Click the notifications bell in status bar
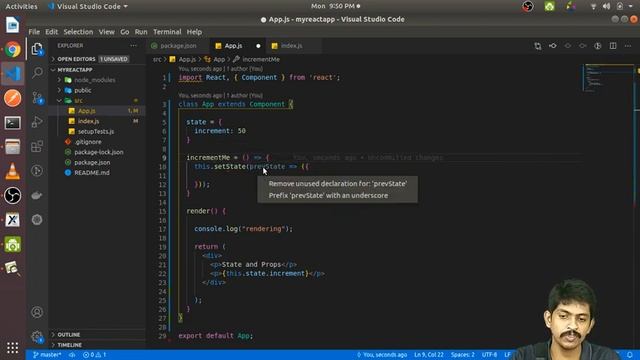 630,355
